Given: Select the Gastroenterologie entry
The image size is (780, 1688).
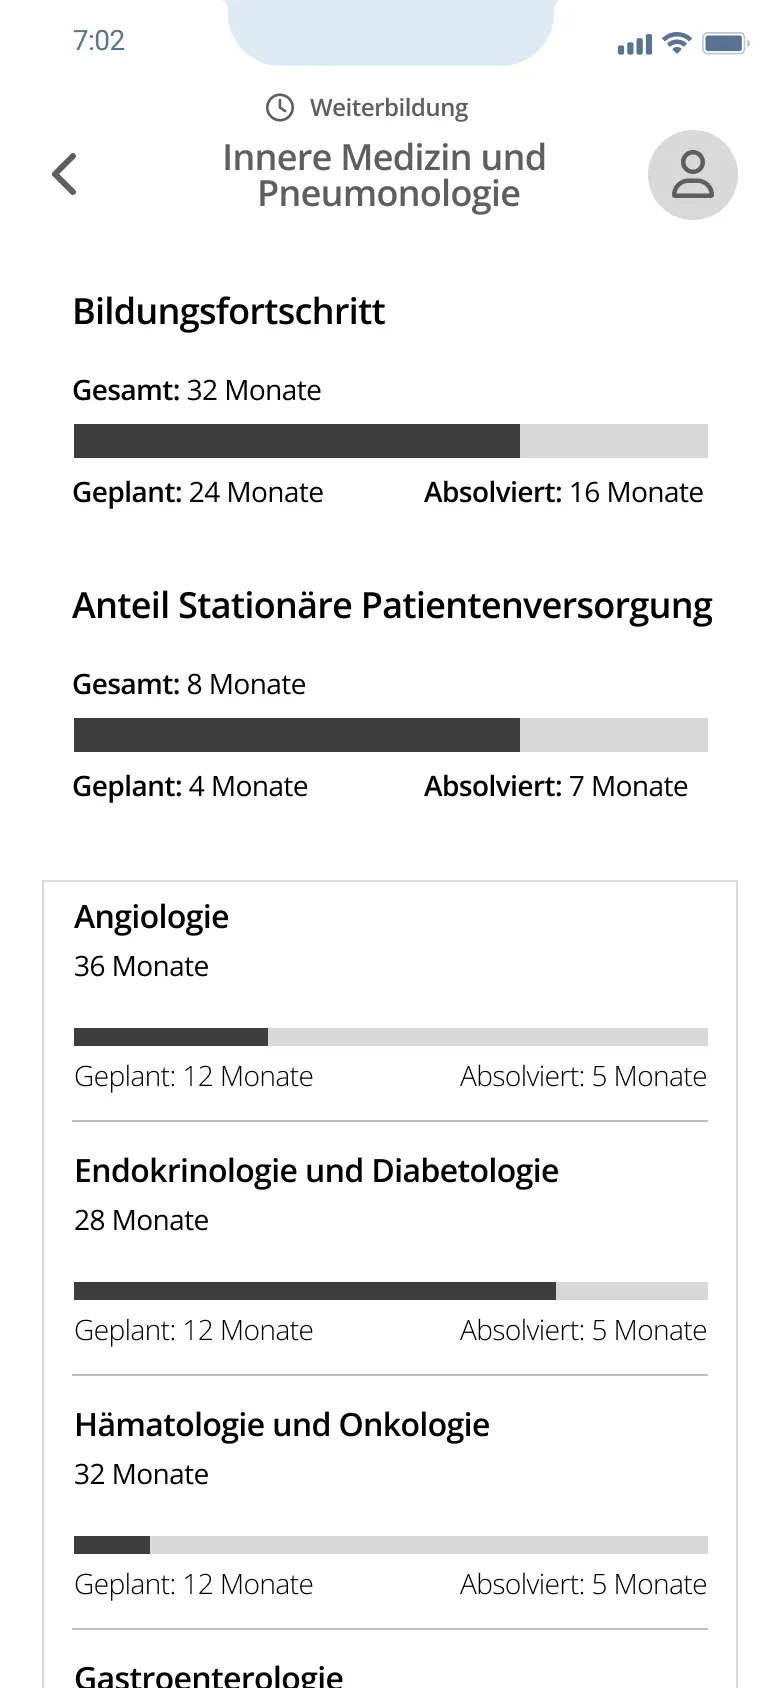Looking at the screenshot, I should tap(209, 1674).
